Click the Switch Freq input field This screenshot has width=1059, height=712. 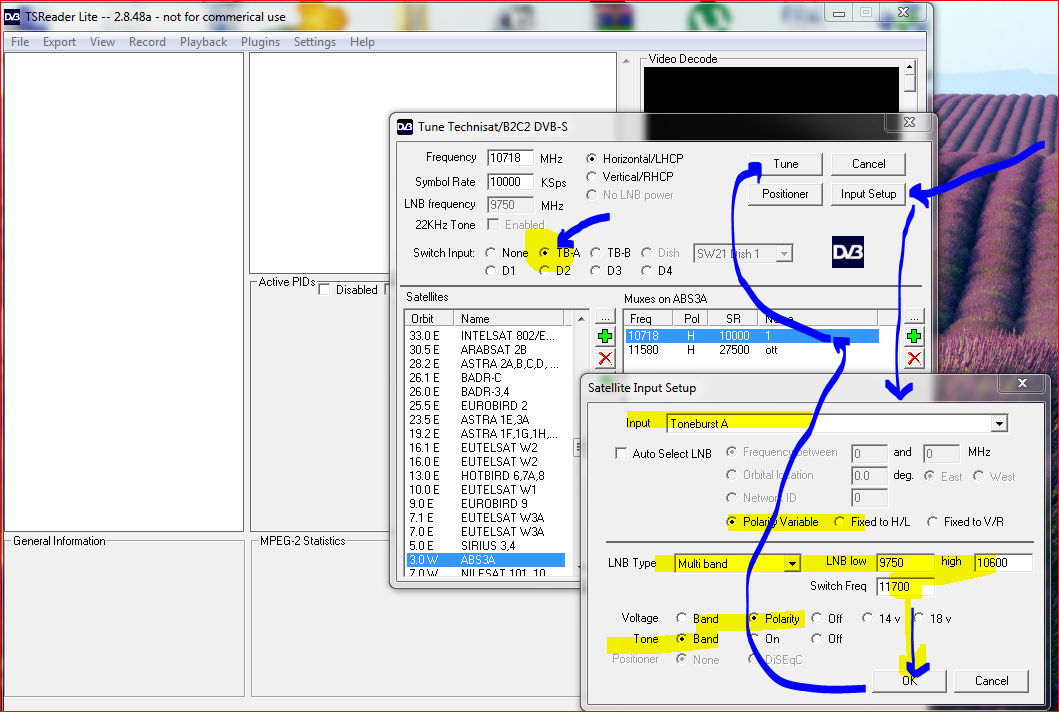tap(905, 587)
